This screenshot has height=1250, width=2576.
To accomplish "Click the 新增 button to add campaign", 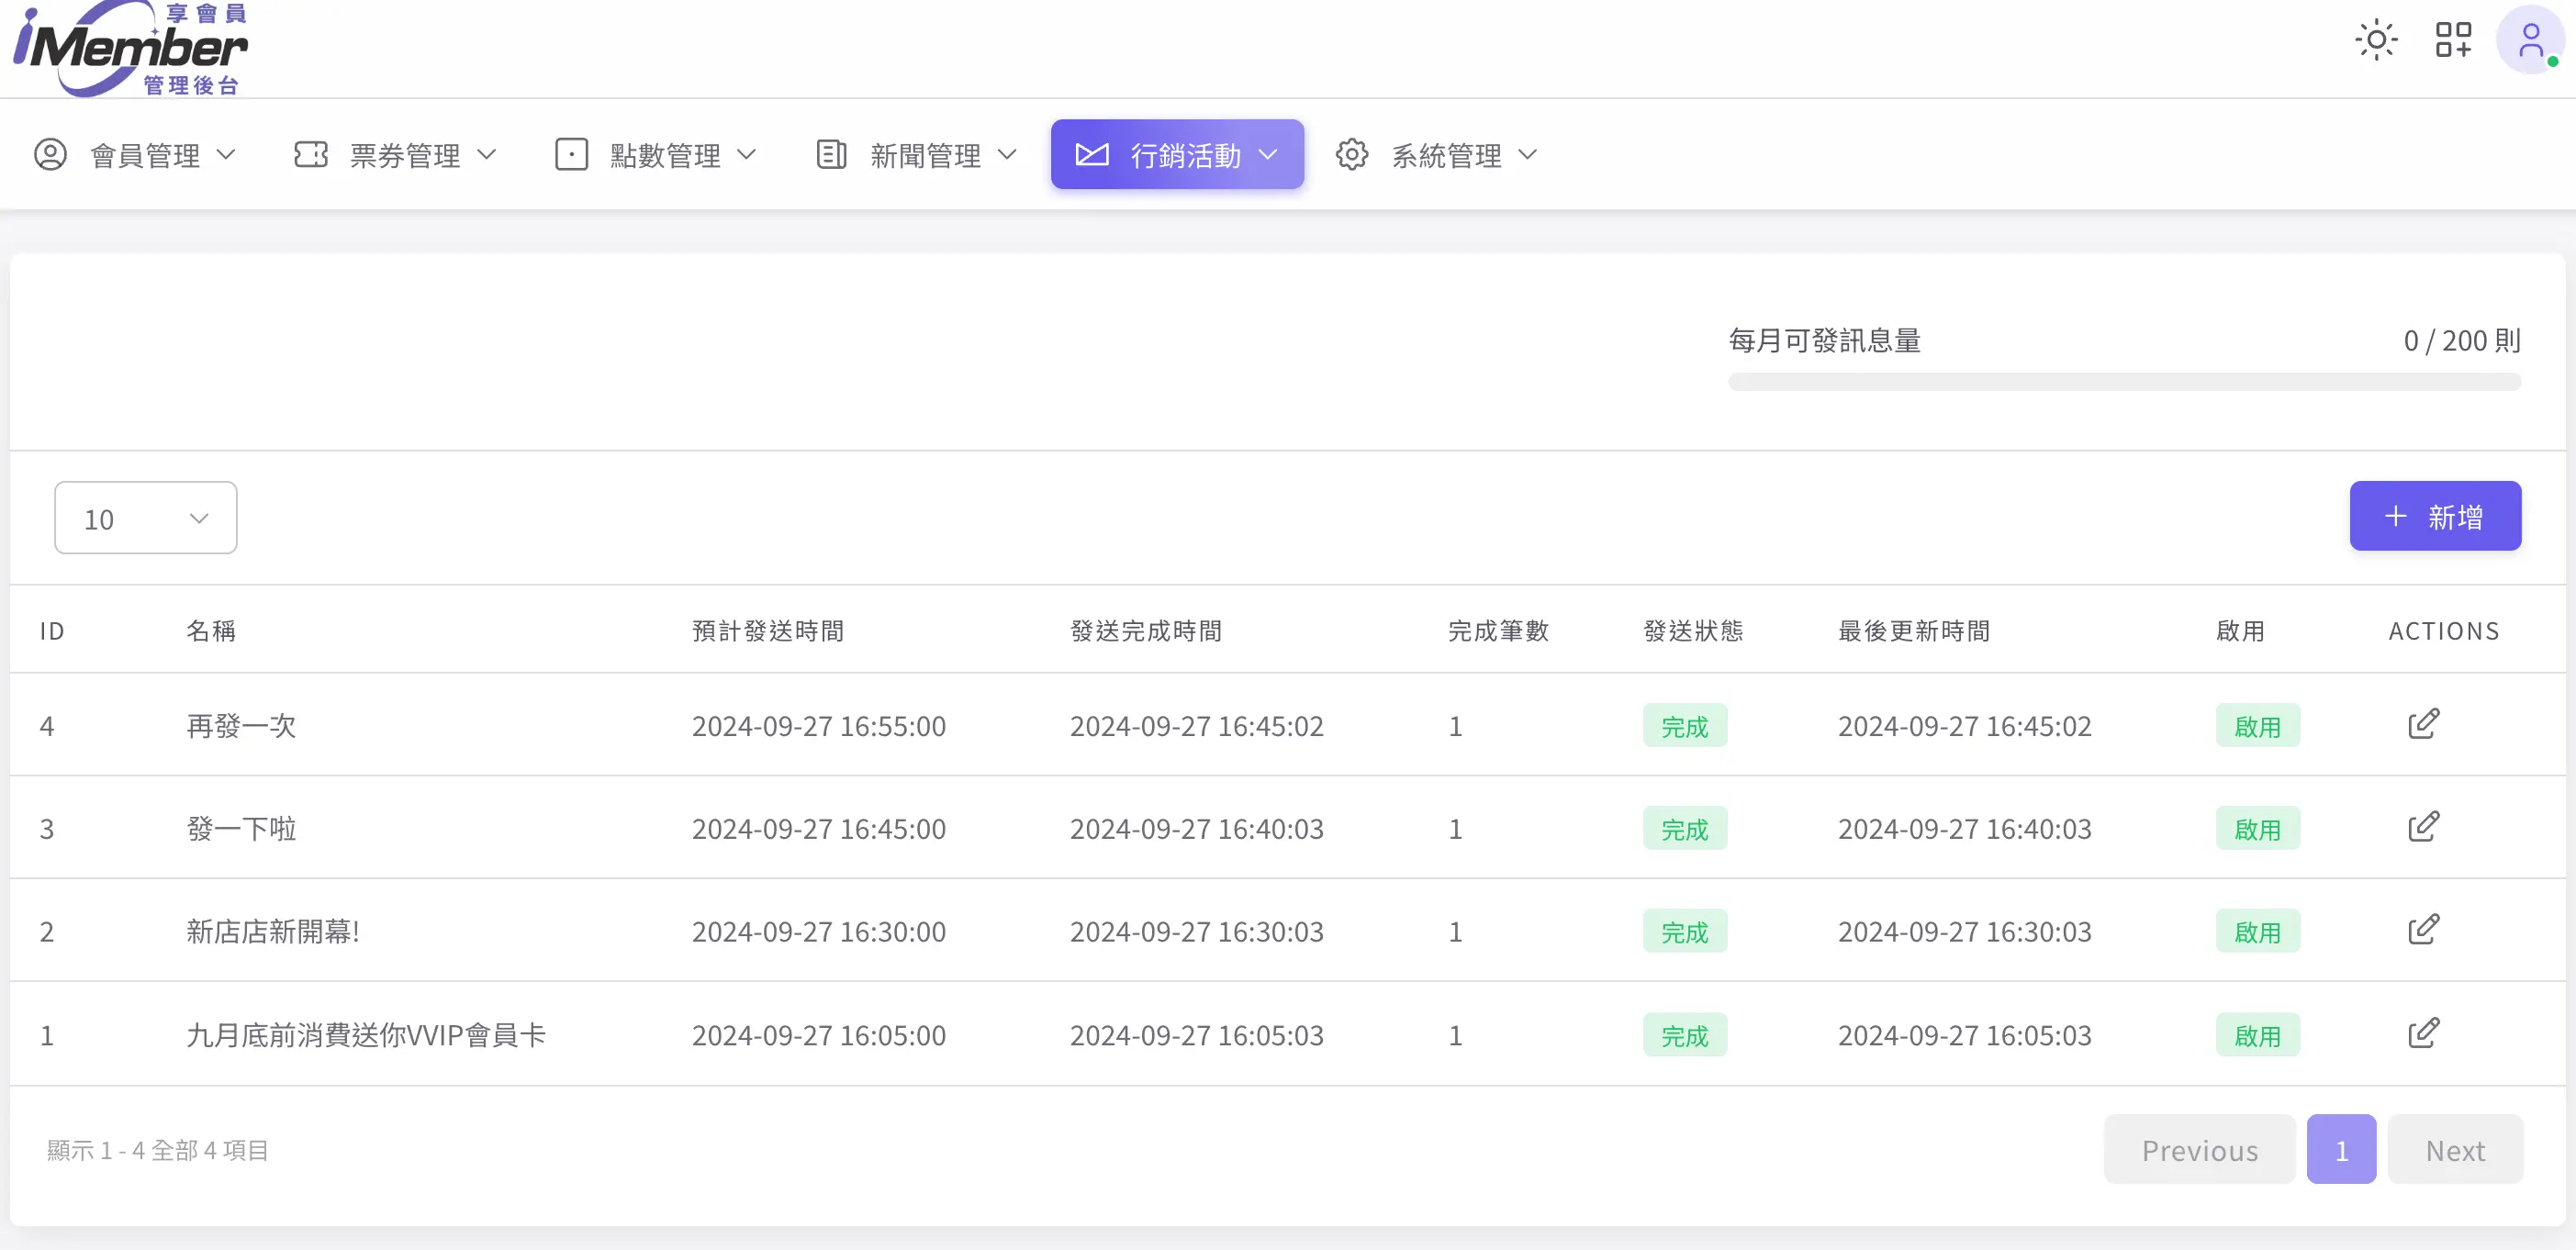I will (2435, 516).
